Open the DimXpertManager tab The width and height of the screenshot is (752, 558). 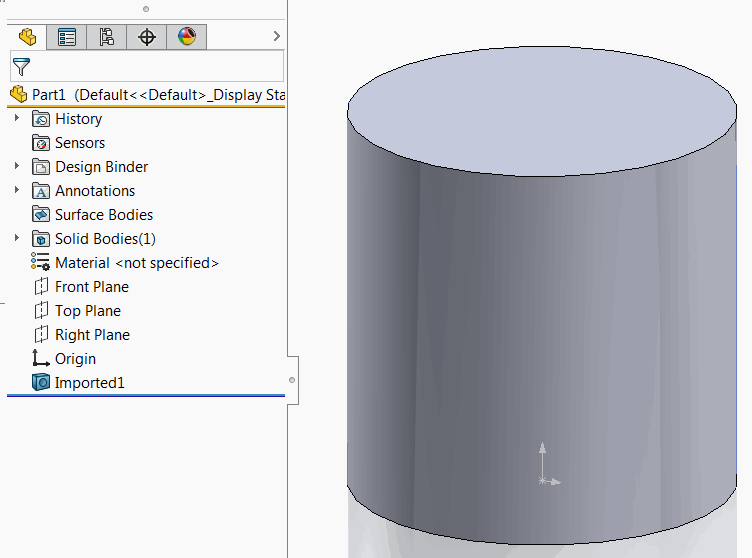coord(147,37)
